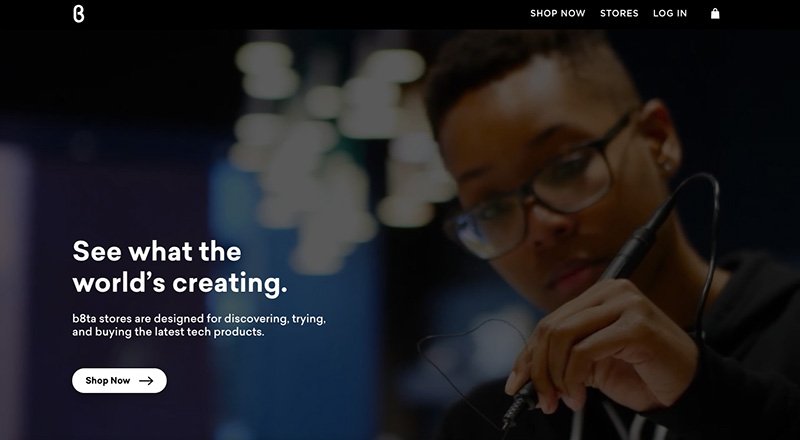Click the "and buying the latest tech products." line
The image size is (800, 440).
168,332
